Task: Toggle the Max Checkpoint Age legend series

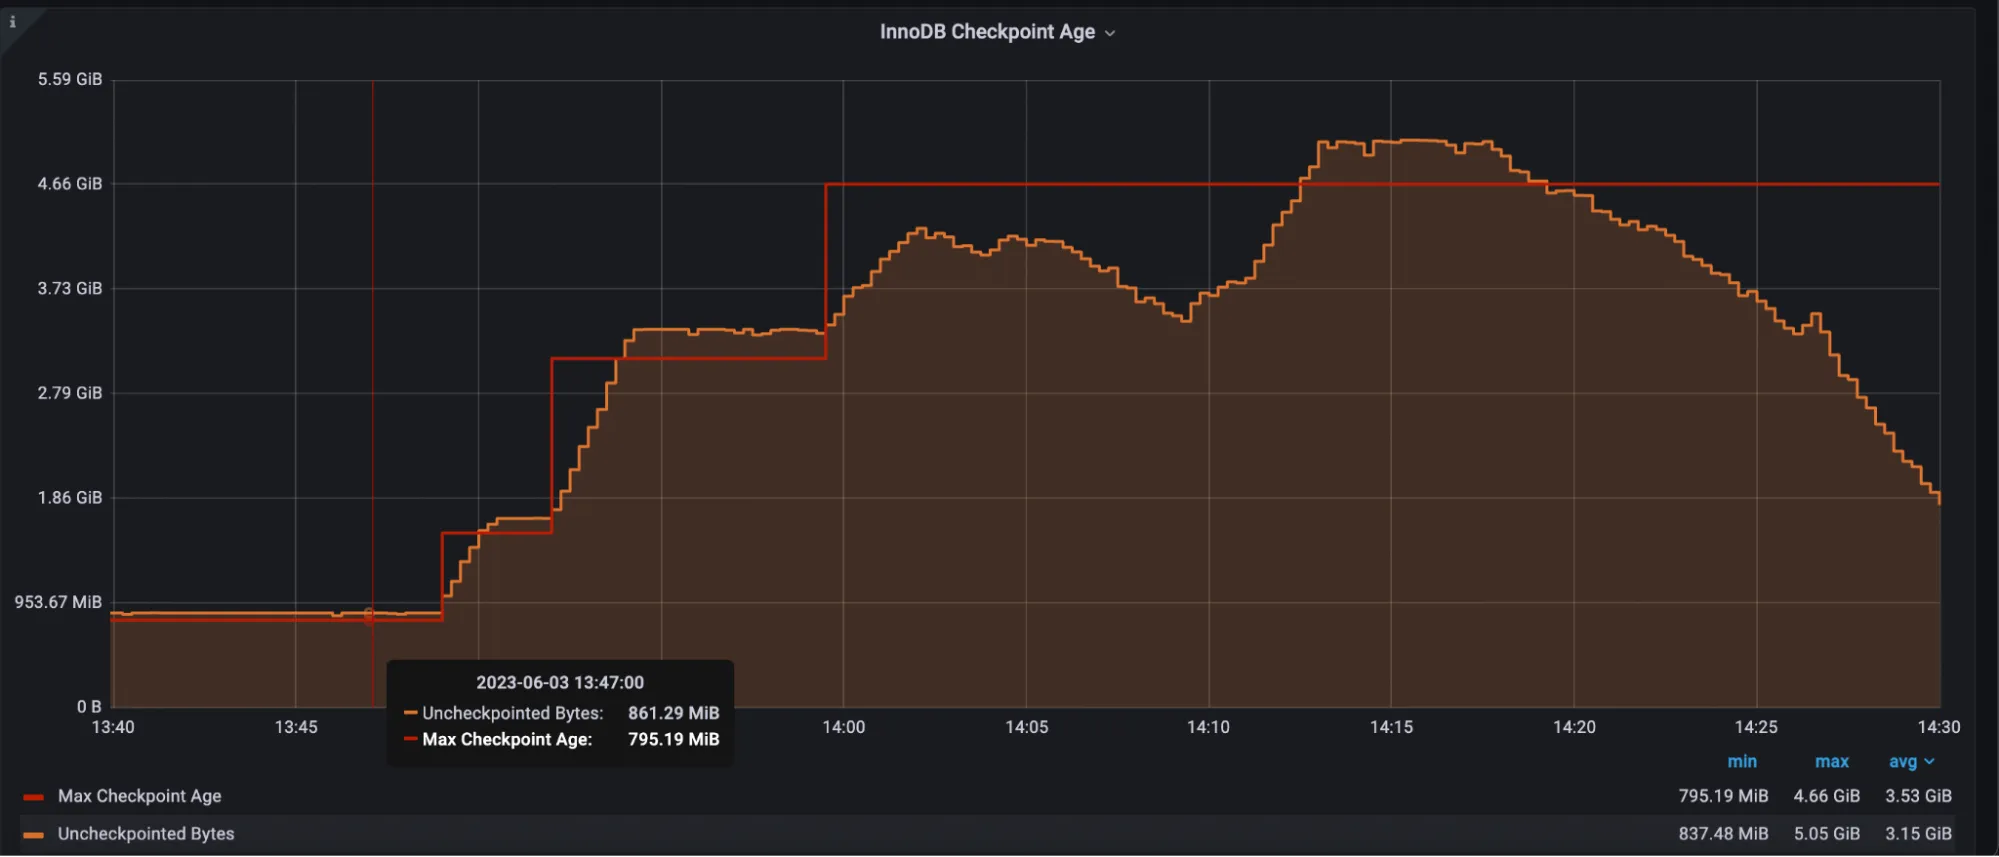Action: 139,796
